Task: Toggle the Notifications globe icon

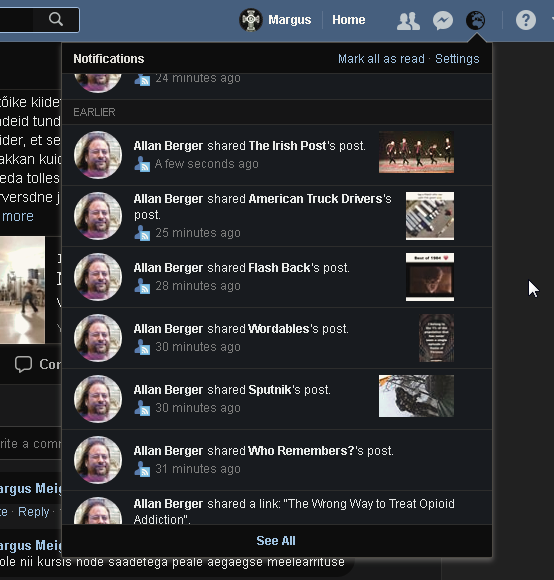Action: pos(475,20)
